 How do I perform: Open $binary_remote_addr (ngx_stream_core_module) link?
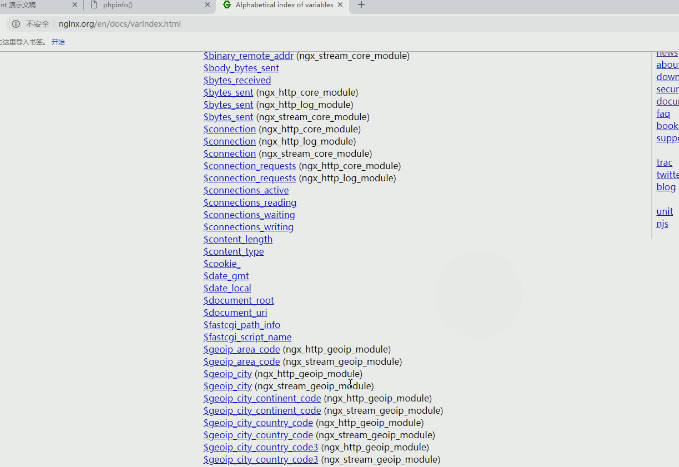(248, 56)
